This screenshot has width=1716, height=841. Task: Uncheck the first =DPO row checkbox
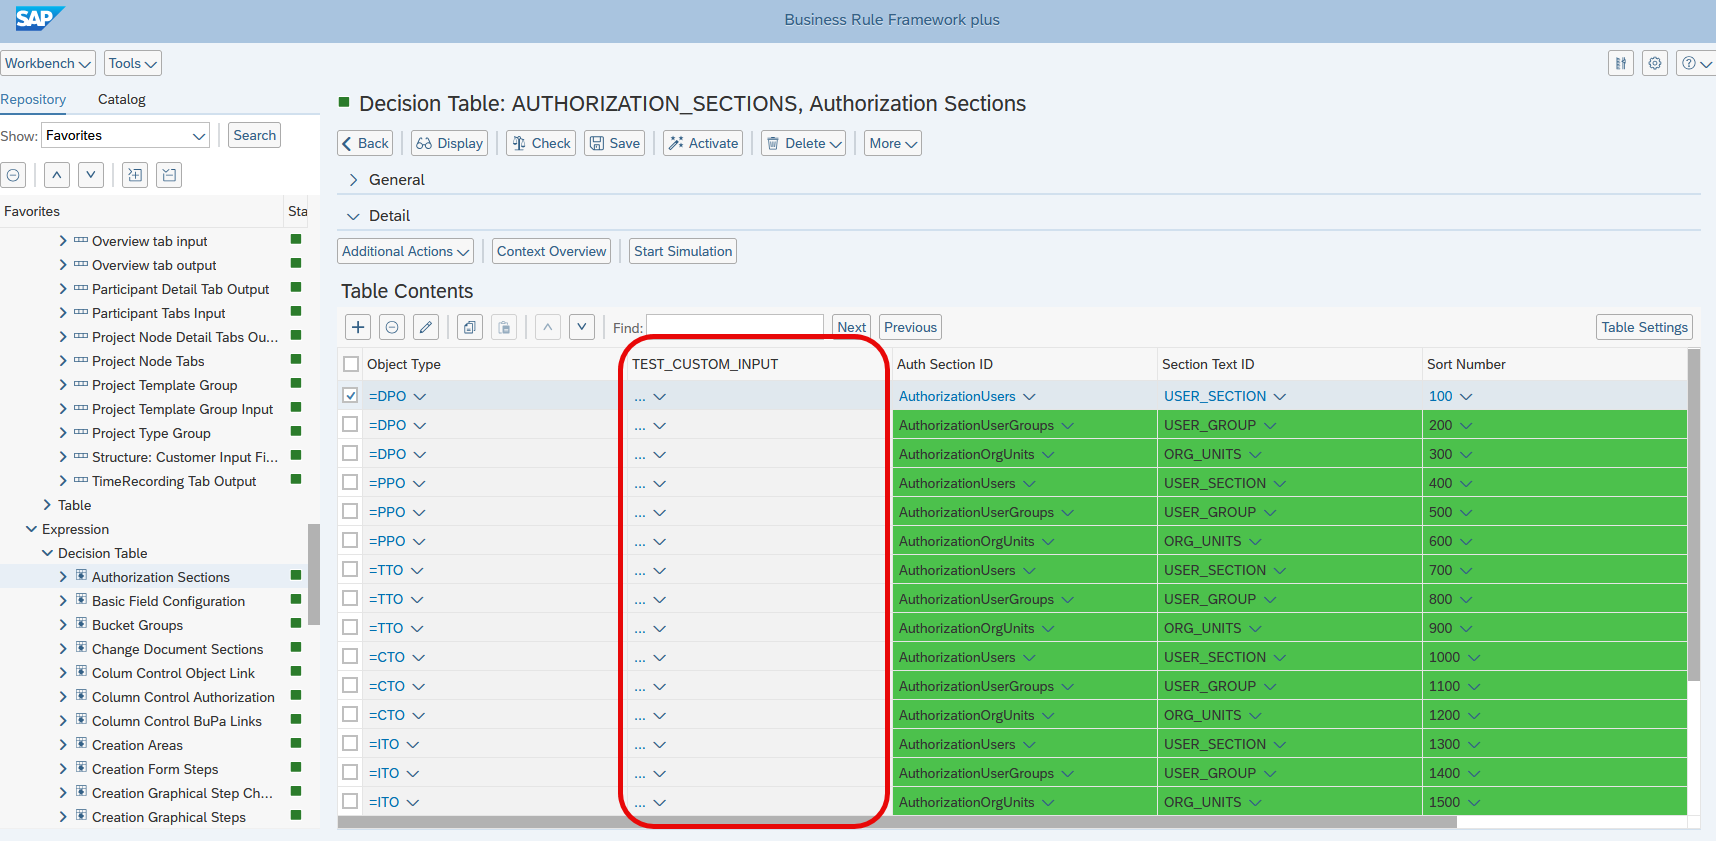click(350, 395)
